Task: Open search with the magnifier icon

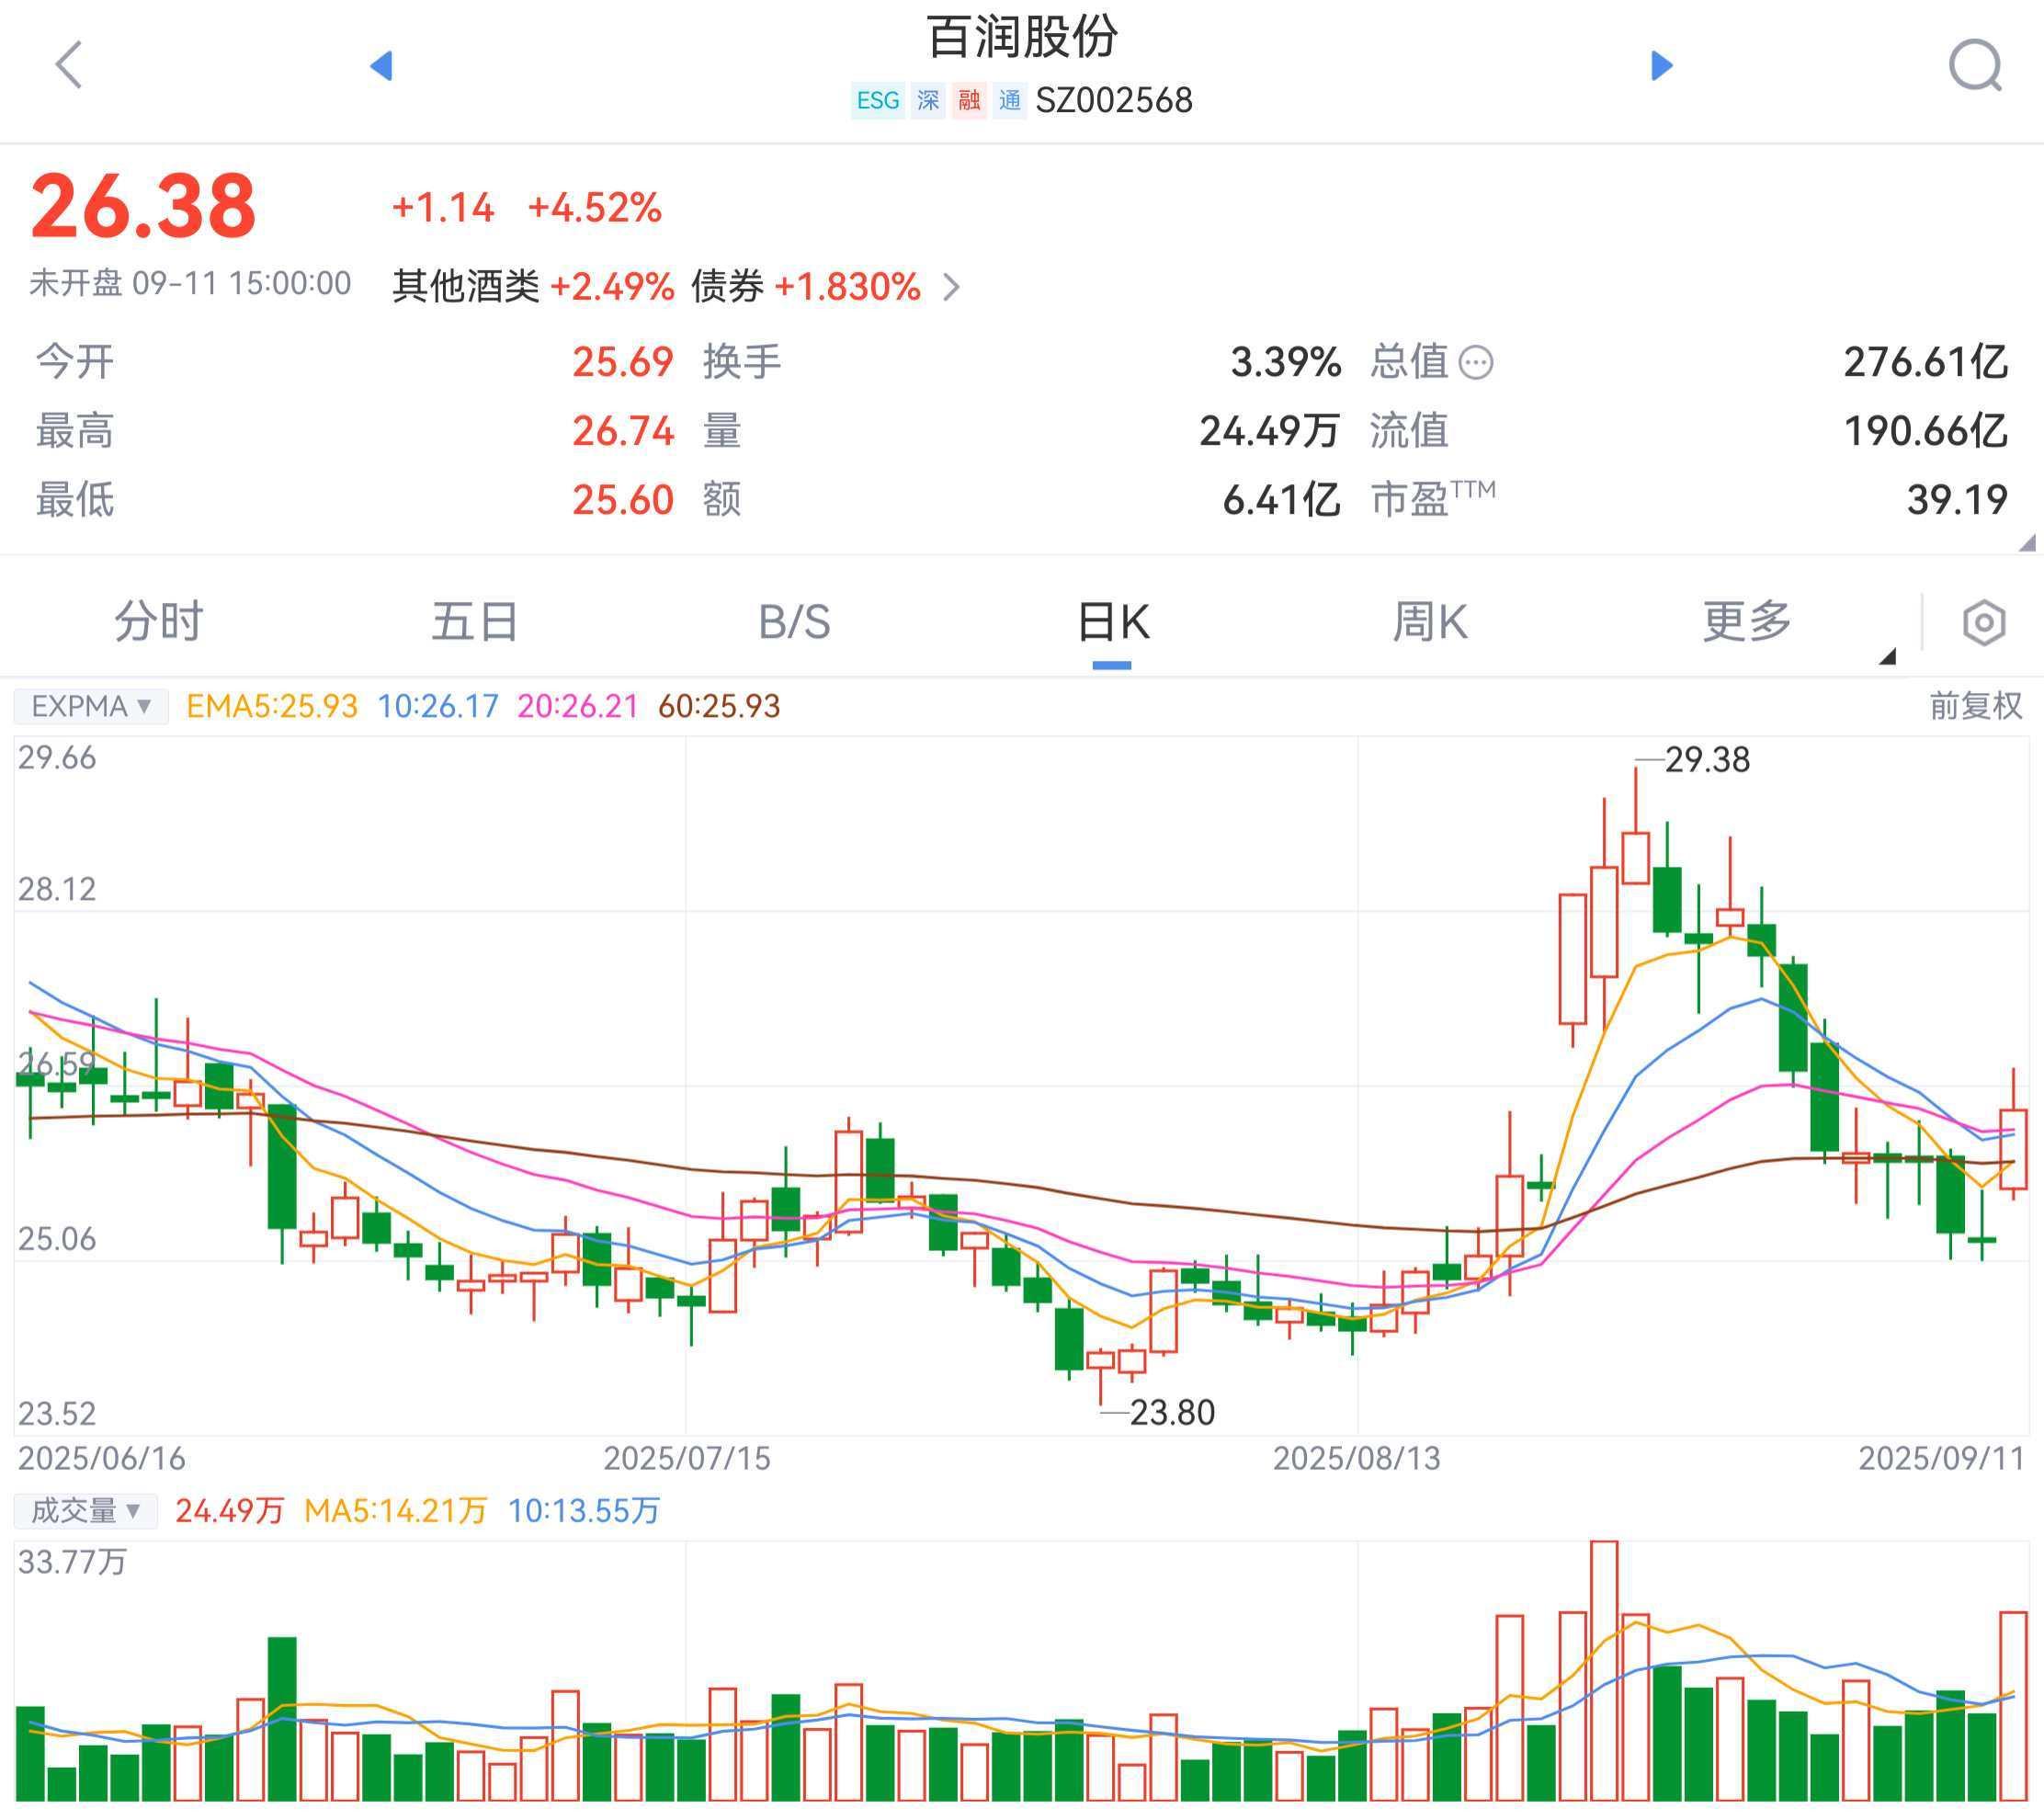Action: tap(1976, 66)
